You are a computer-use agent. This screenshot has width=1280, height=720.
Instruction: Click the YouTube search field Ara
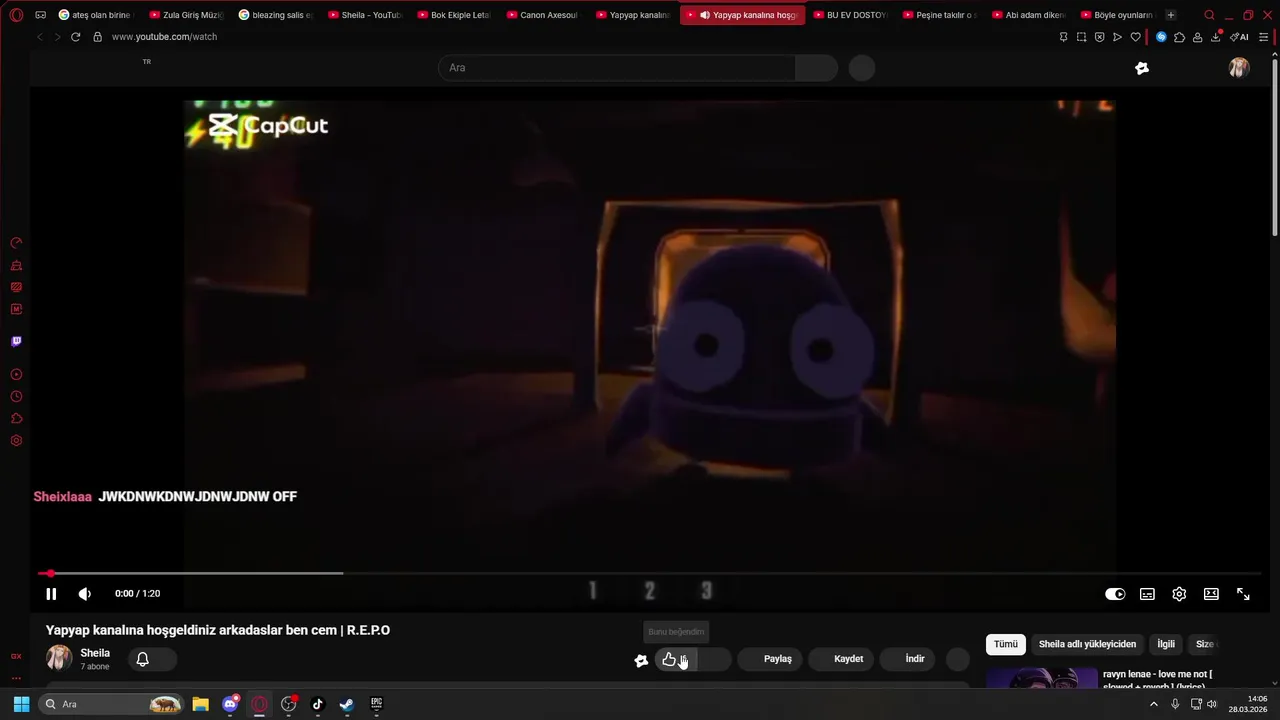[x=617, y=68]
